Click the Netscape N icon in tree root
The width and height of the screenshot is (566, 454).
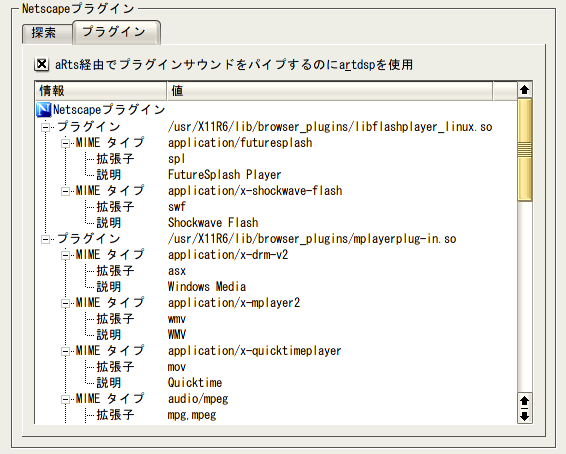(x=44, y=110)
